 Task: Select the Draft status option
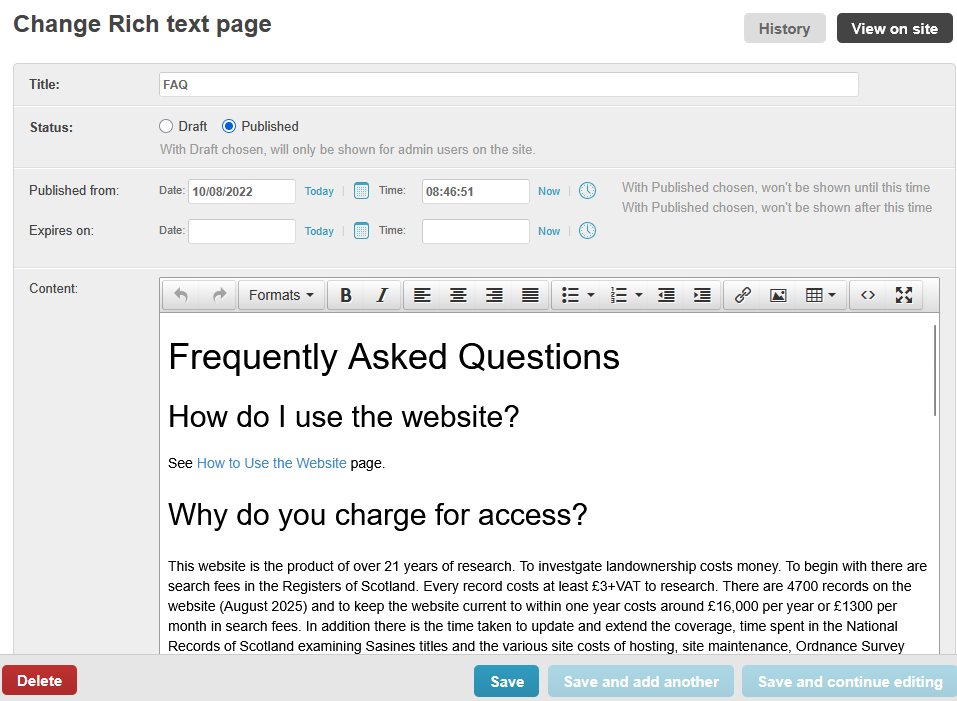click(x=167, y=127)
